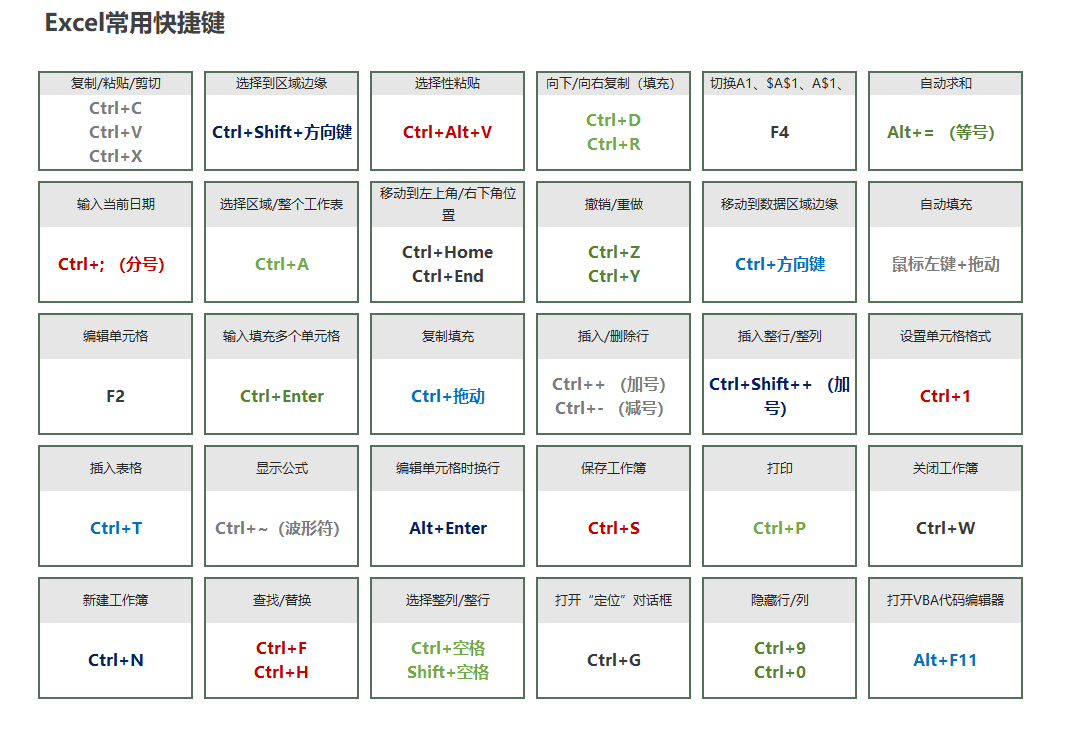The height and width of the screenshot is (730, 1081).
Task: Click the blue 'Ctrl+T' shortcut
Action: (116, 528)
